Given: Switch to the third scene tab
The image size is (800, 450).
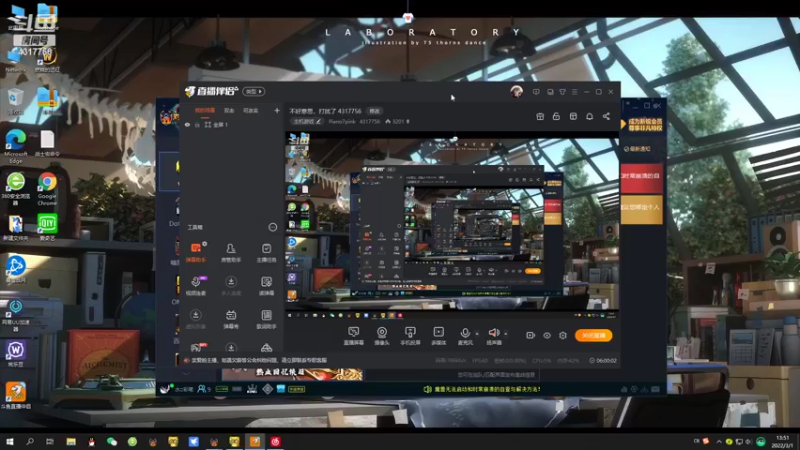Looking at the screenshot, I should pos(250,110).
